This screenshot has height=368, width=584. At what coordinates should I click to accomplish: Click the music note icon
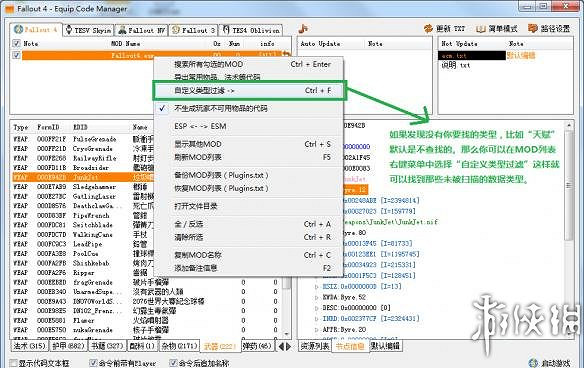303,28
